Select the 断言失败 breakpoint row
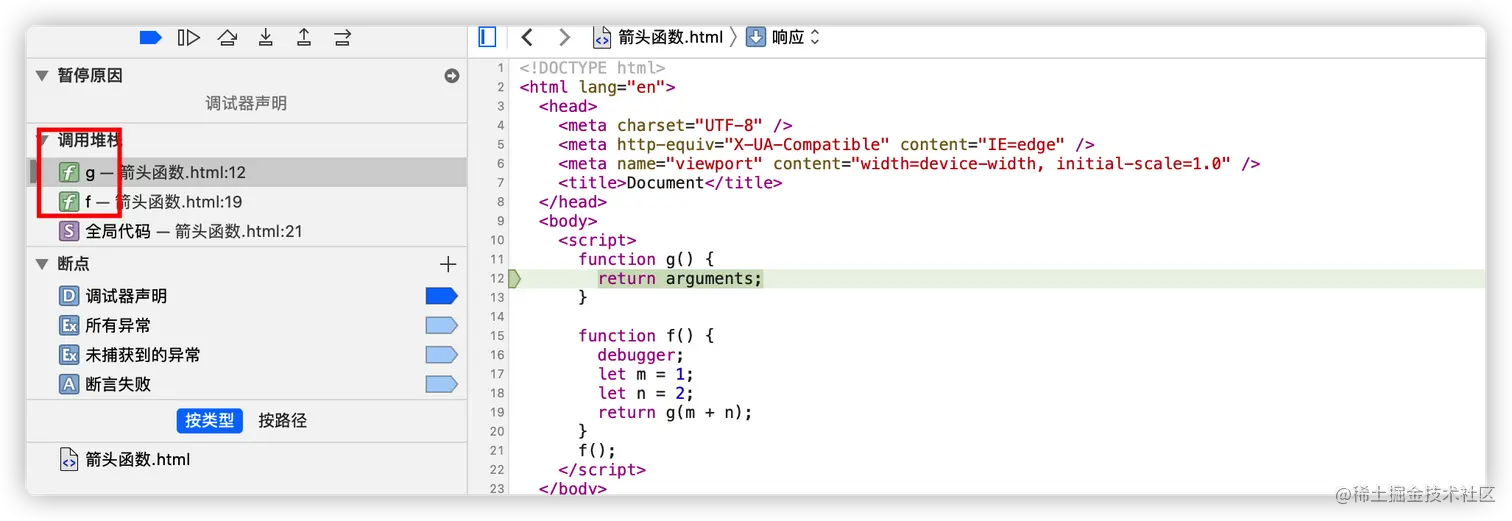The height and width of the screenshot is (521, 1512). pos(247,384)
